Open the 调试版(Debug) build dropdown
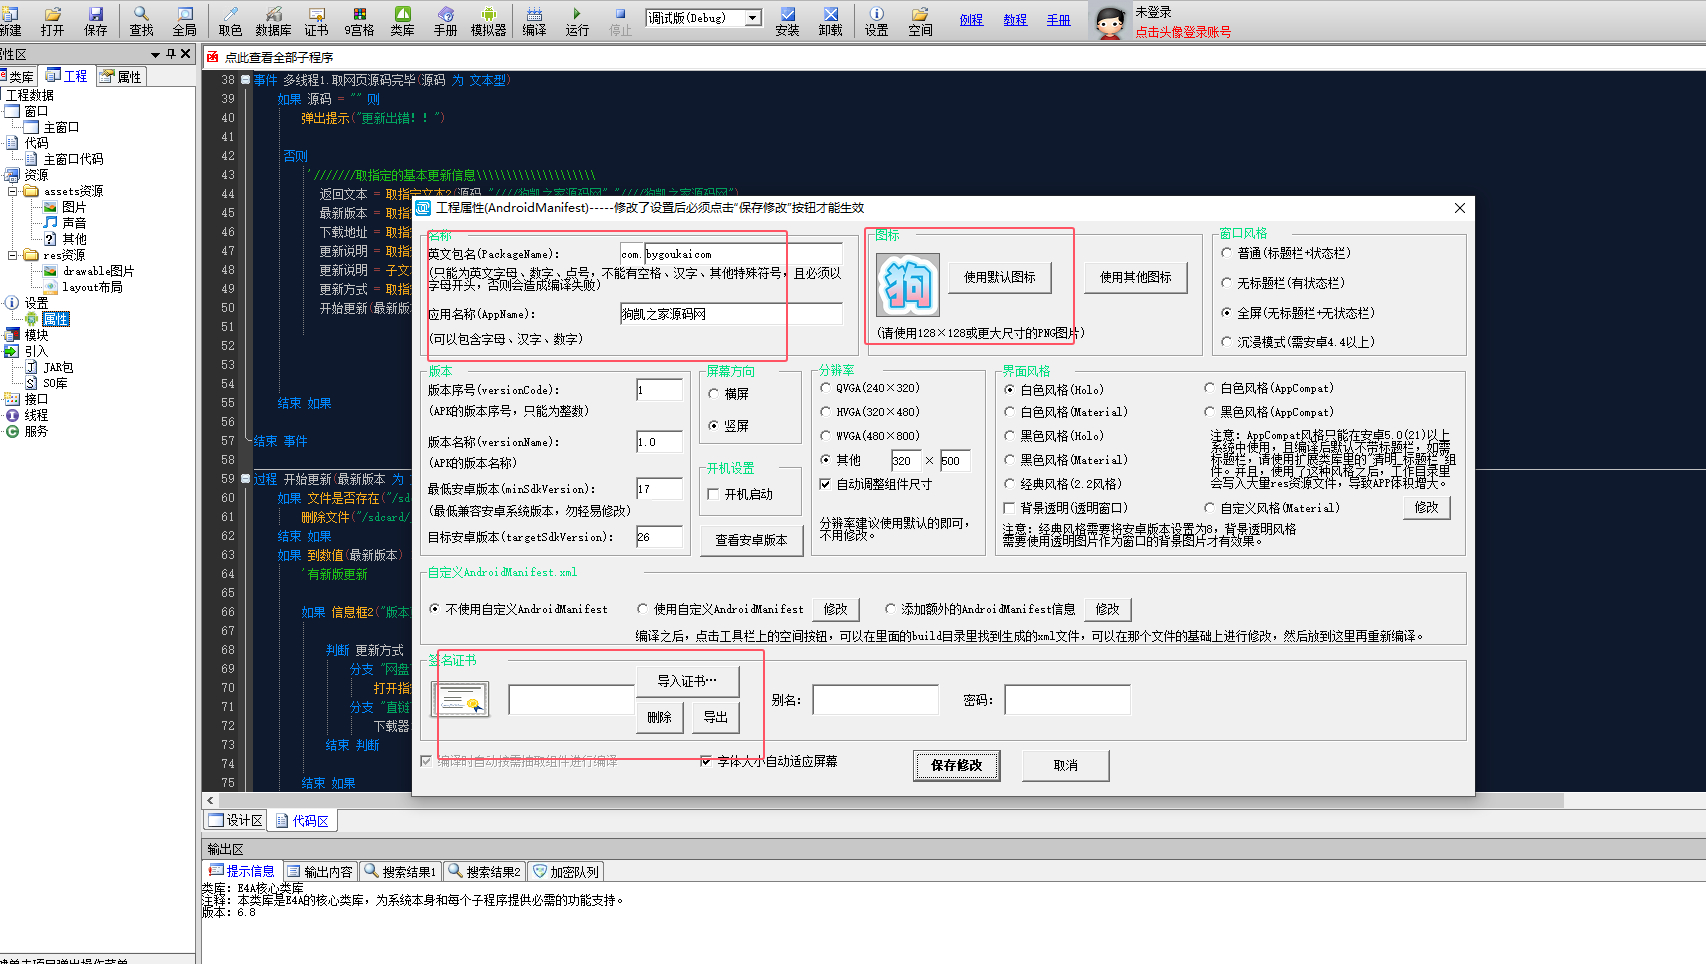 753,18
